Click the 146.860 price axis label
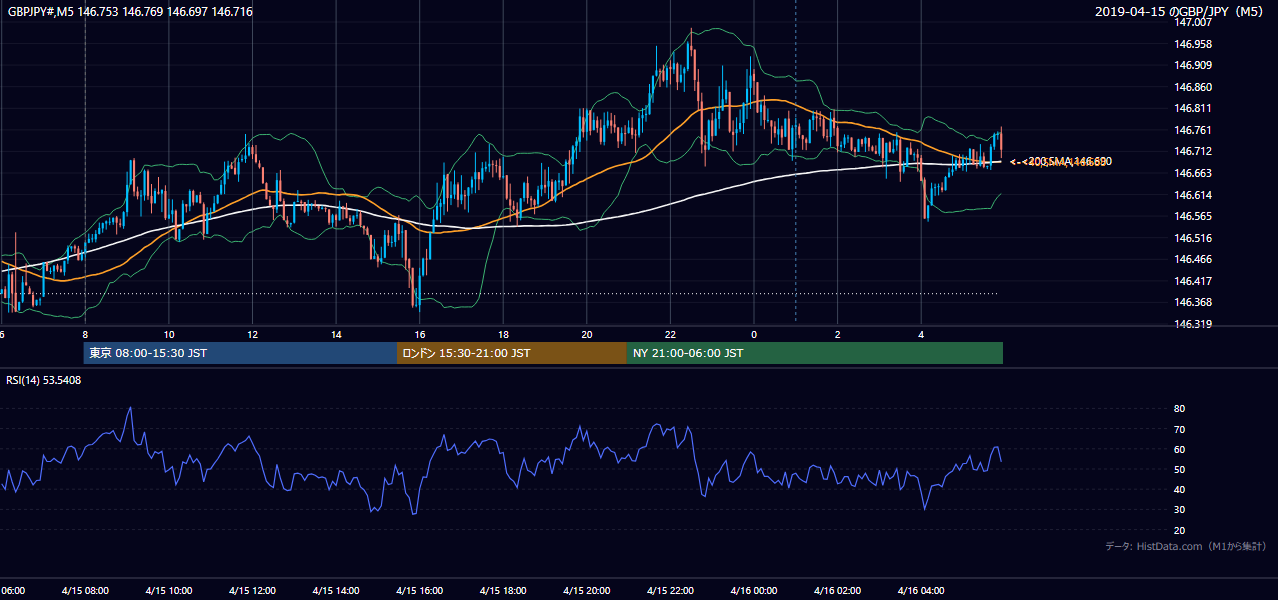Image resolution: width=1278 pixels, height=600 pixels. coord(1193,87)
